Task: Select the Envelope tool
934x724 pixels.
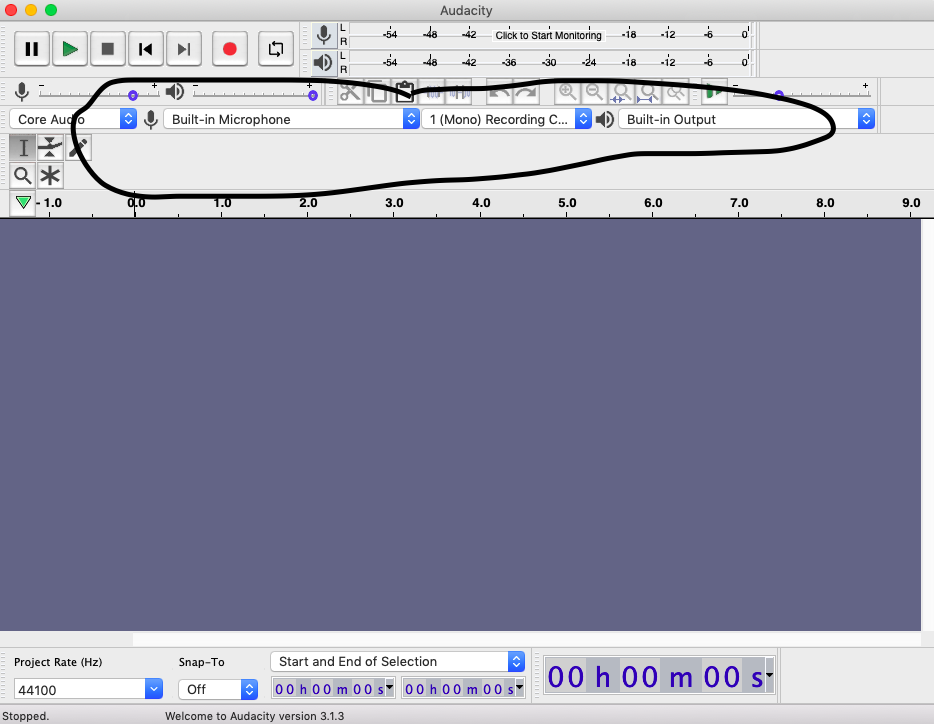Action: pos(50,147)
